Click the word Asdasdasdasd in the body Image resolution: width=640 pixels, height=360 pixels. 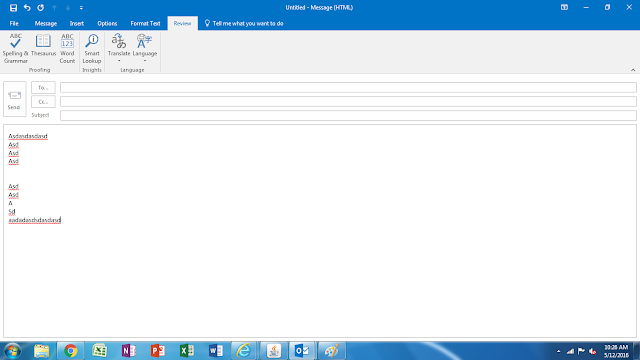pyautogui.click(x=28, y=136)
